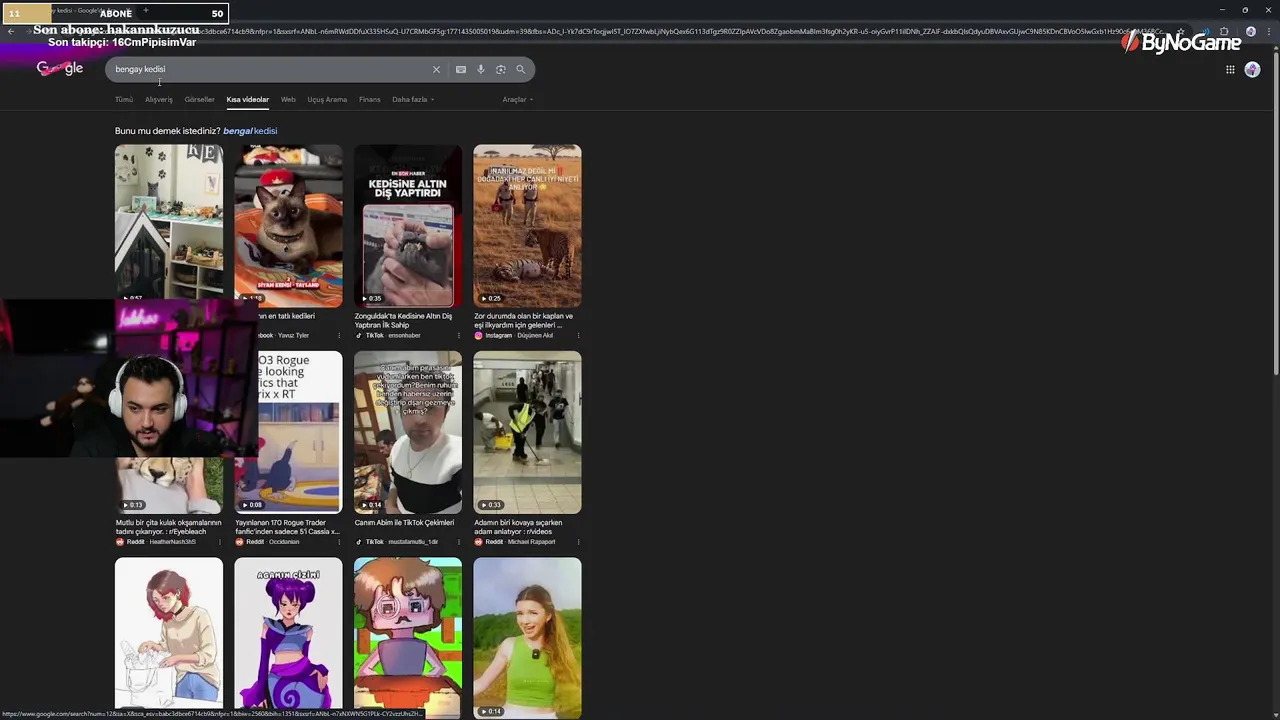Screen dimensions: 1280x720
Task: Switch to Alışveriş tab
Action: click(159, 99)
